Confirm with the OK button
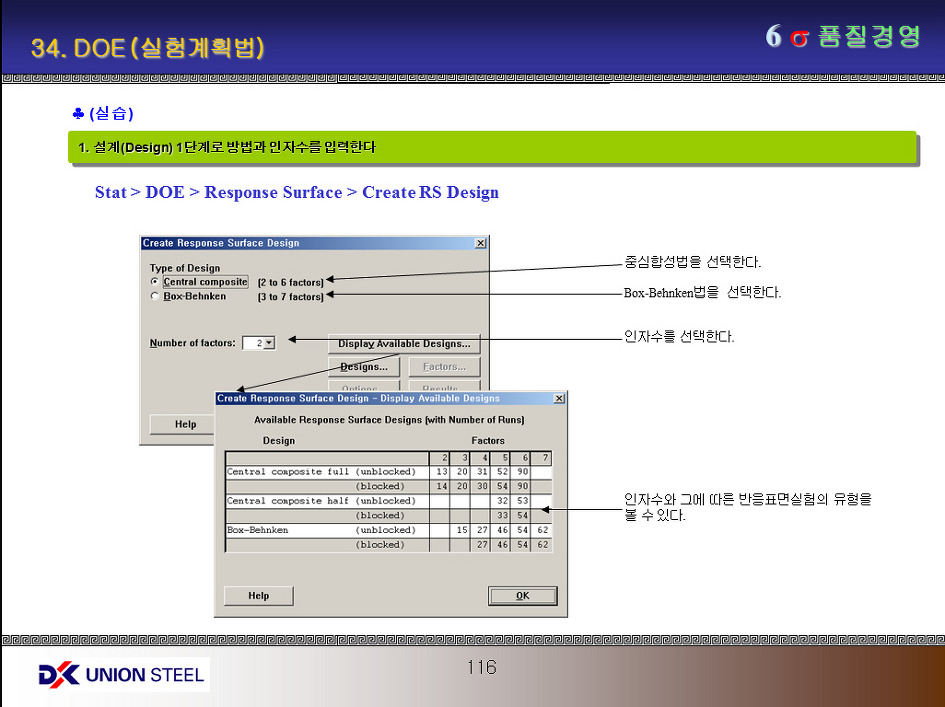Screen dimensions: 945x707 (523, 595)
